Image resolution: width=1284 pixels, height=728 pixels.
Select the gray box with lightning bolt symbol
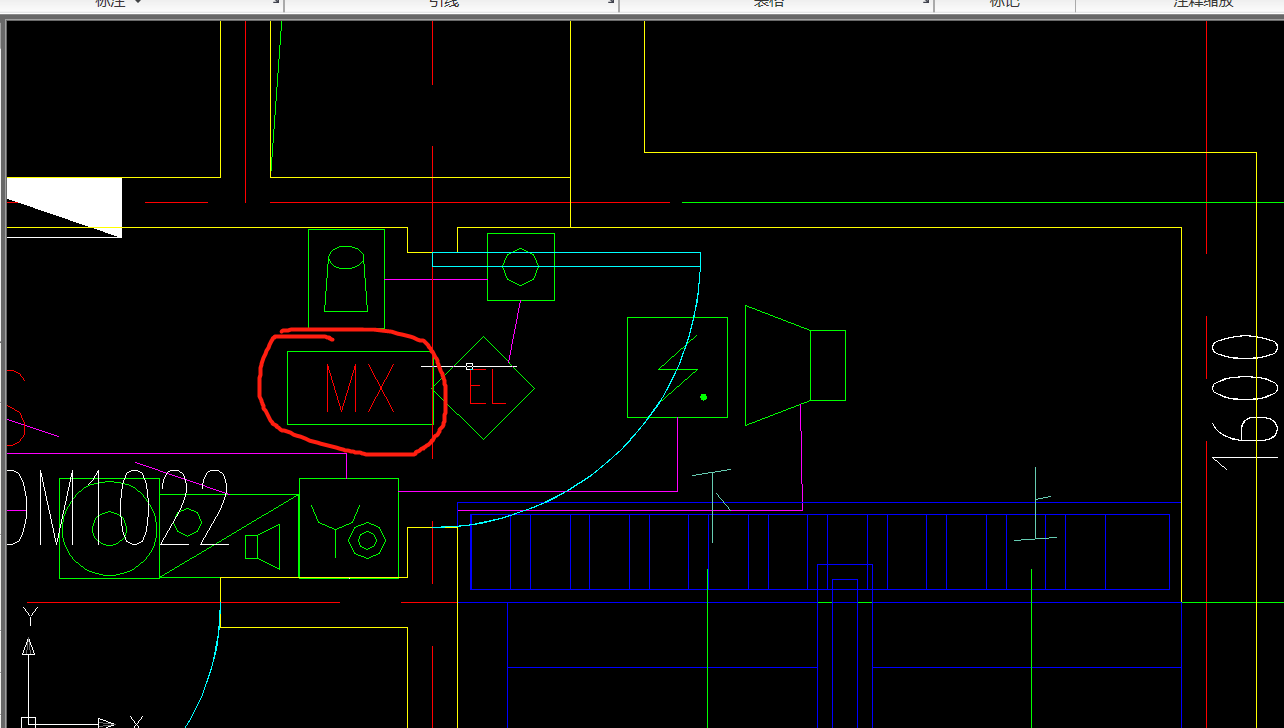tap(677, 367)
